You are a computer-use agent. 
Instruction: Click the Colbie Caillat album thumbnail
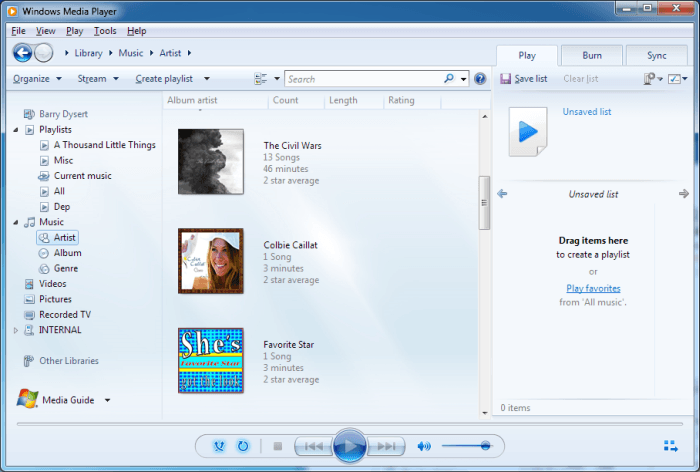[211, 261]
